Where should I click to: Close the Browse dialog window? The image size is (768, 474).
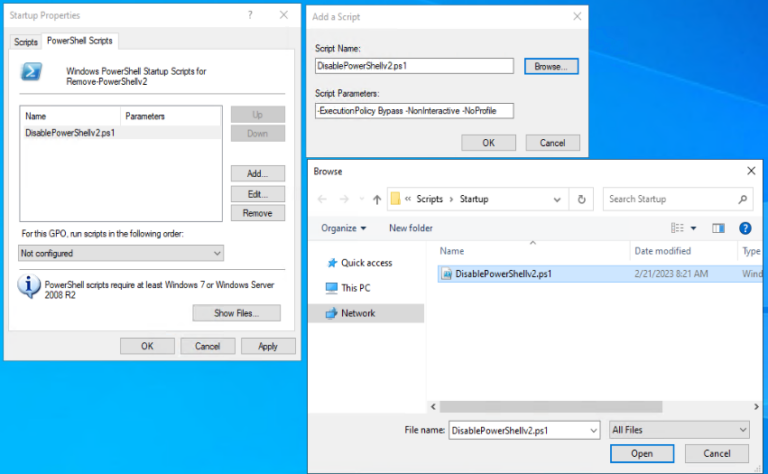tap(751, 171)
